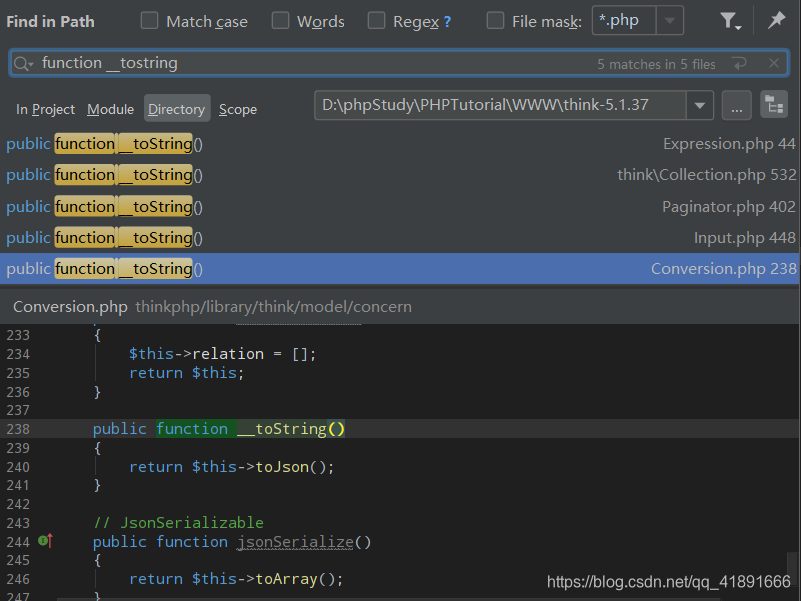This screenshot has width=801, height=601.
Task: Browse directory with the ellipsis button
Action: pyautogui.click(x=737, y=105)
